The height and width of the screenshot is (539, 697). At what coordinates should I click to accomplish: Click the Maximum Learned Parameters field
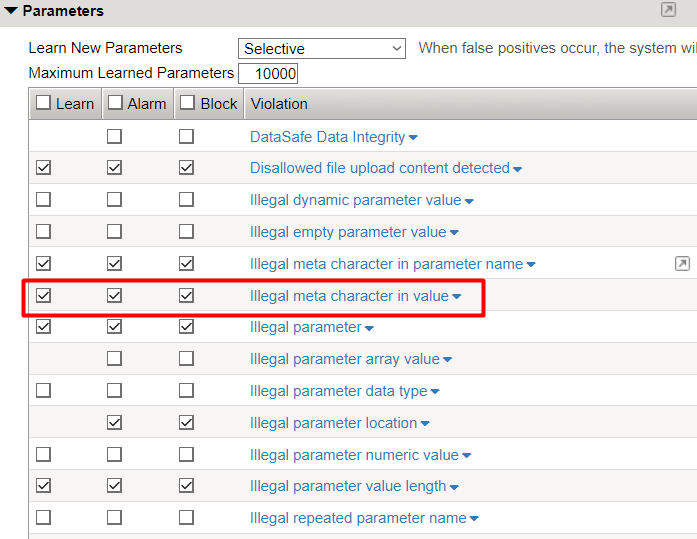(x=268, y=73)
